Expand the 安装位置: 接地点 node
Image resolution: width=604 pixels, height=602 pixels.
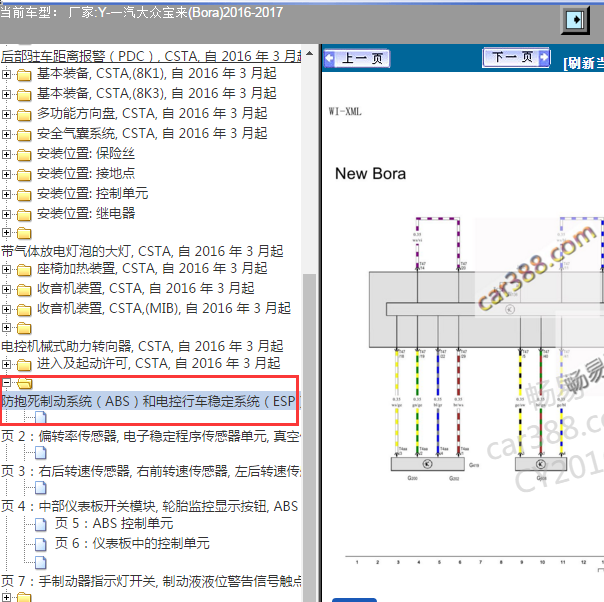(6, 174)
